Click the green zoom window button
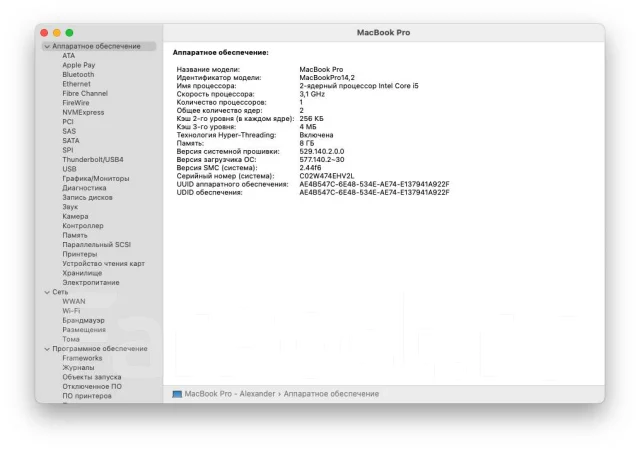Image resolution: width=640 pixels, height=450 pixels. (x=69, y=33)
